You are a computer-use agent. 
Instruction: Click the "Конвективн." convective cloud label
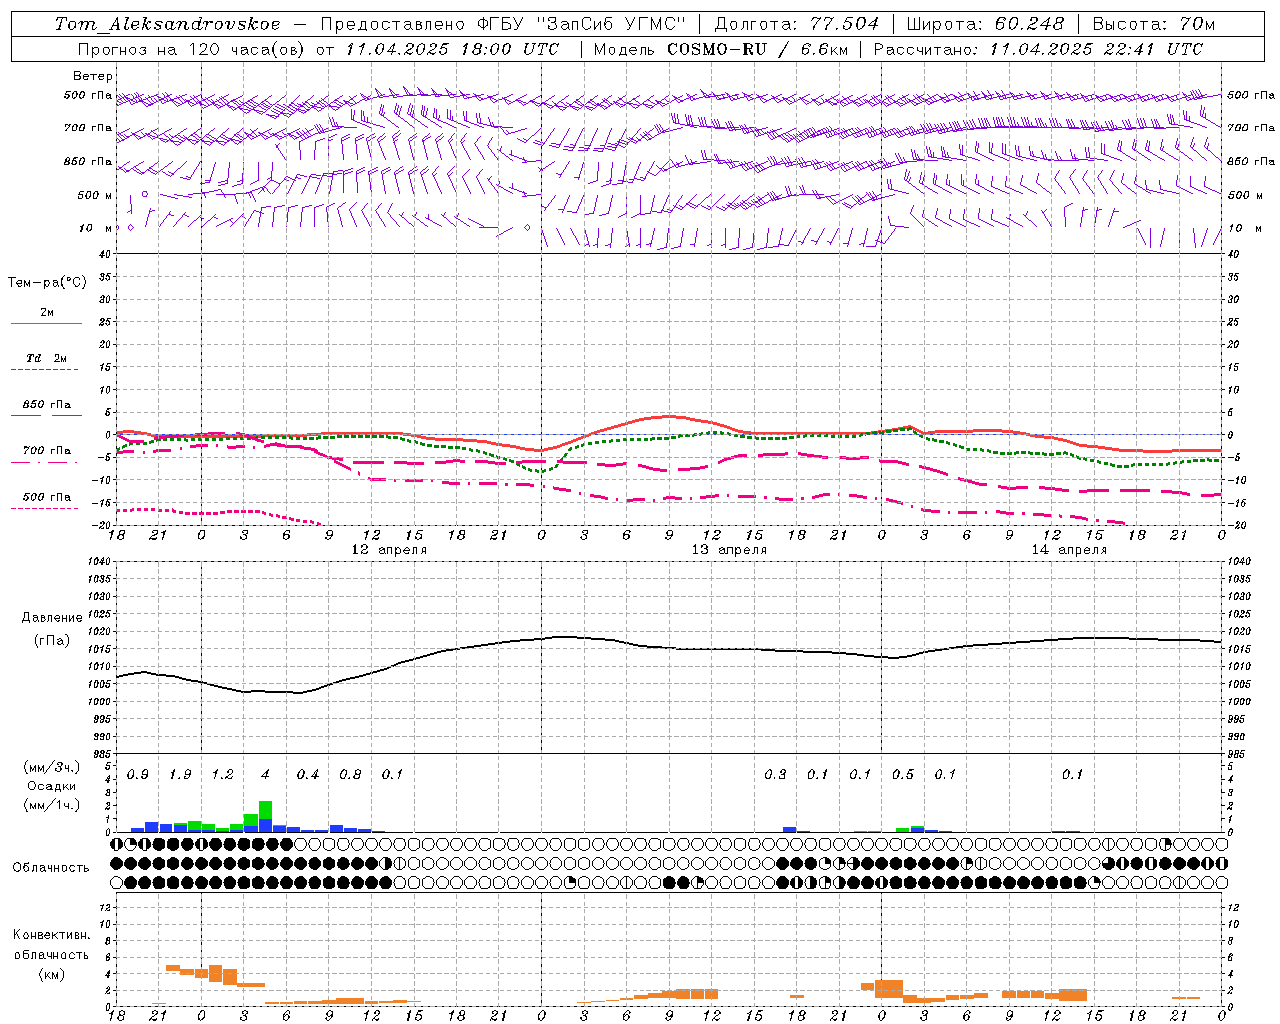[x=51, y=935]
